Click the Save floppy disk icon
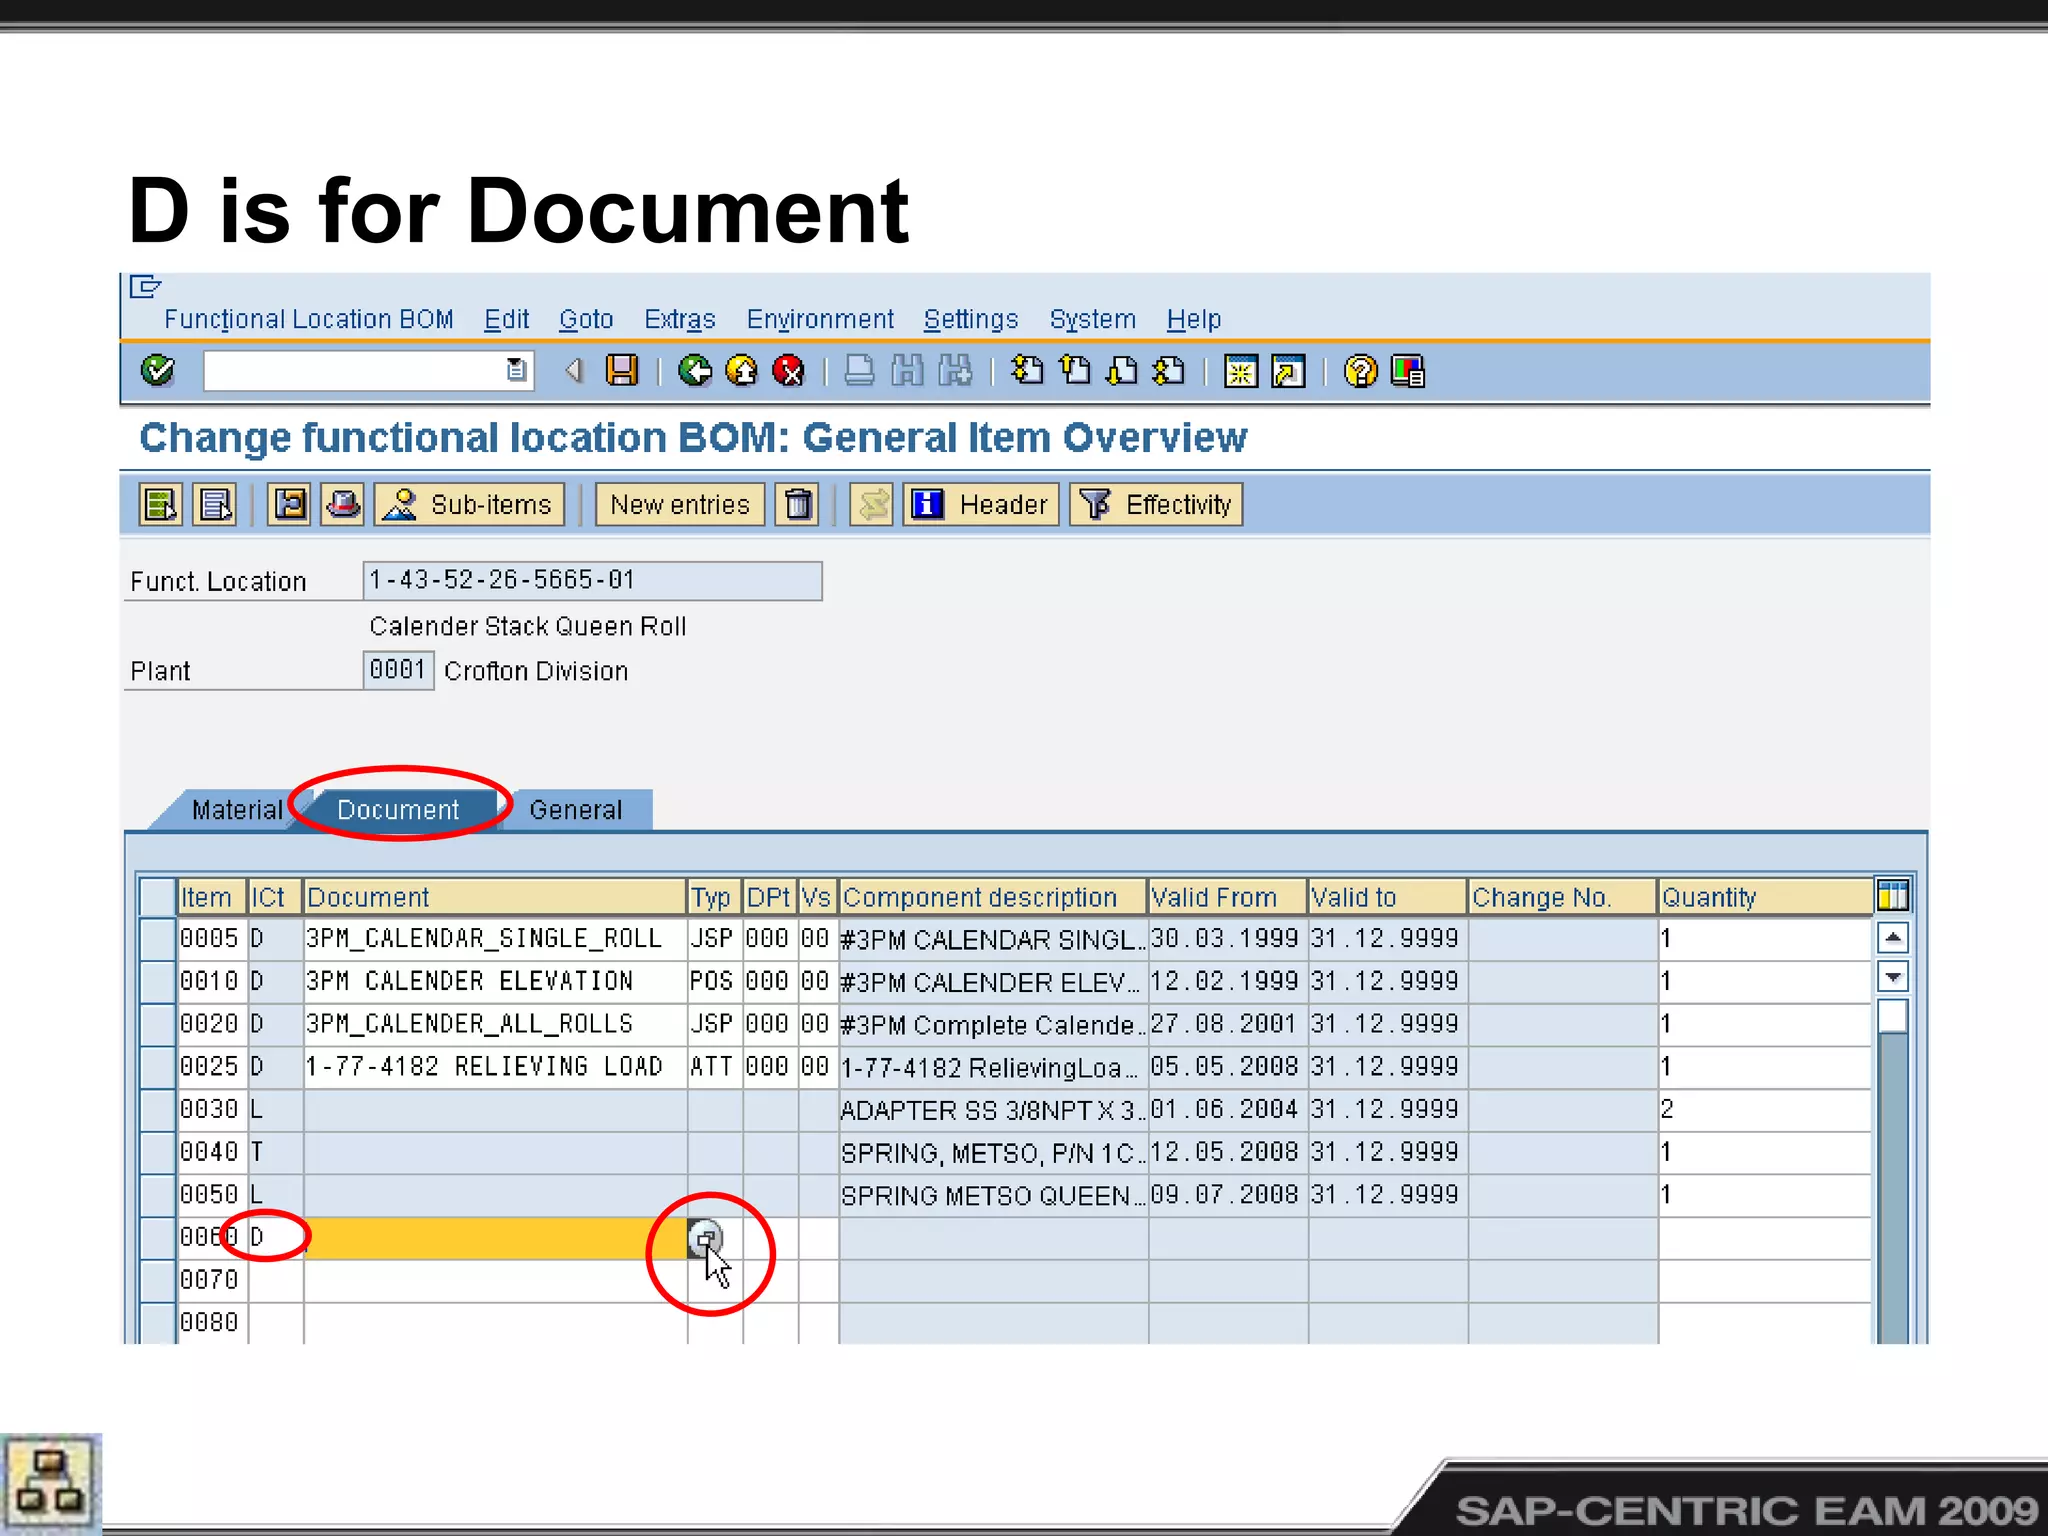The width and height of the screenshot is (2048, 1536). (622, 371)
